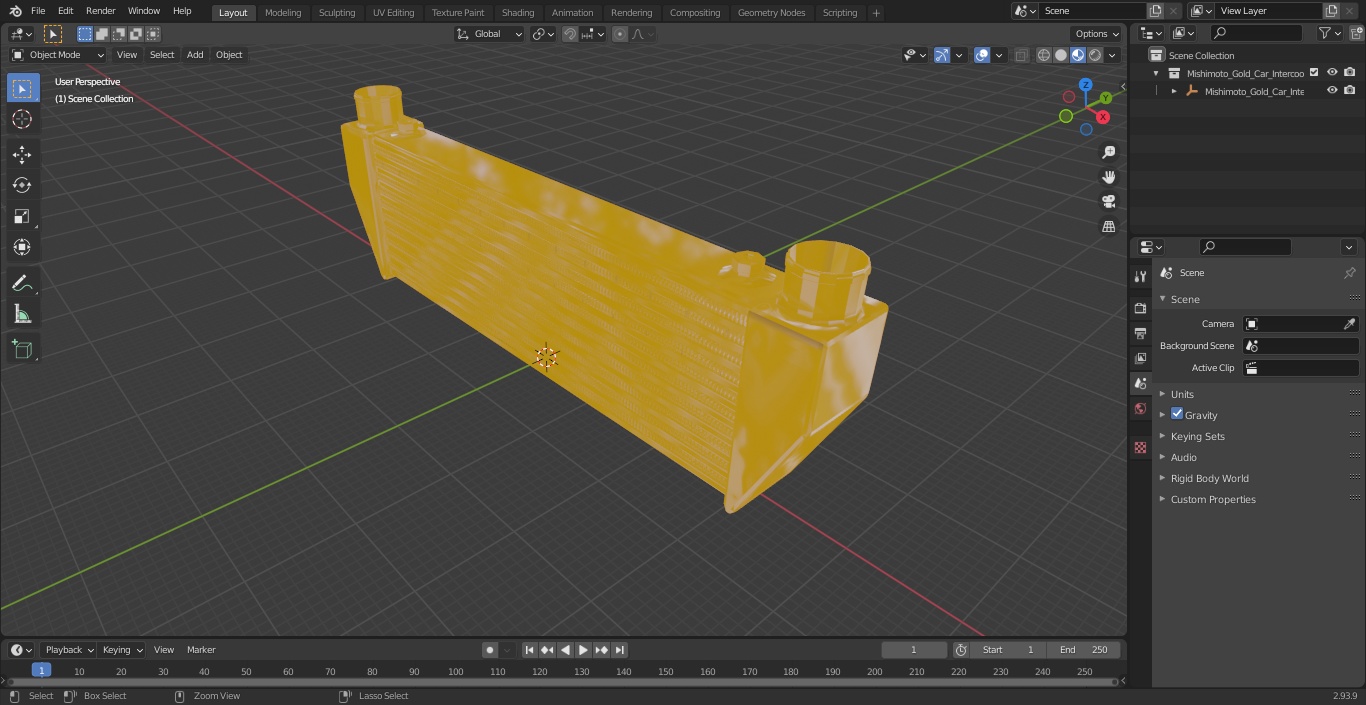Switch to the UV Editing workspace tab

click(x=393, y=12)
